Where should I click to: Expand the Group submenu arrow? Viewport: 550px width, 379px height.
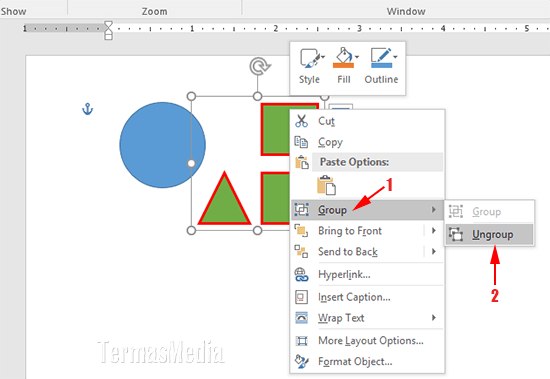click(434, 210)
